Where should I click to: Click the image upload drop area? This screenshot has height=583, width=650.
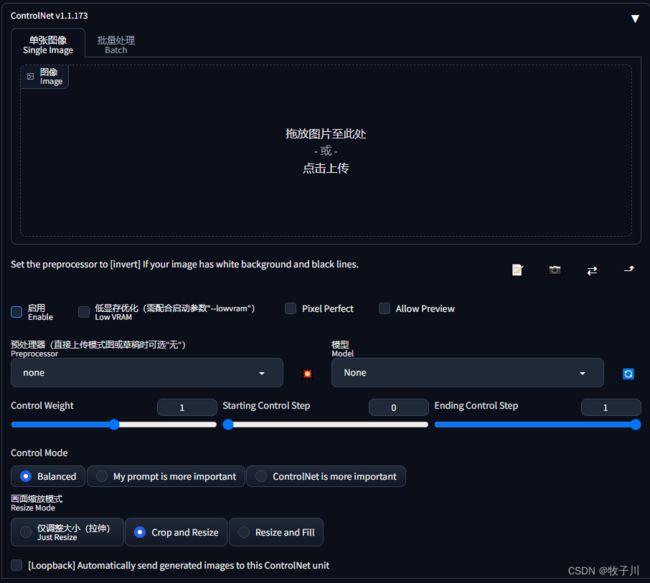coord(326,151)
